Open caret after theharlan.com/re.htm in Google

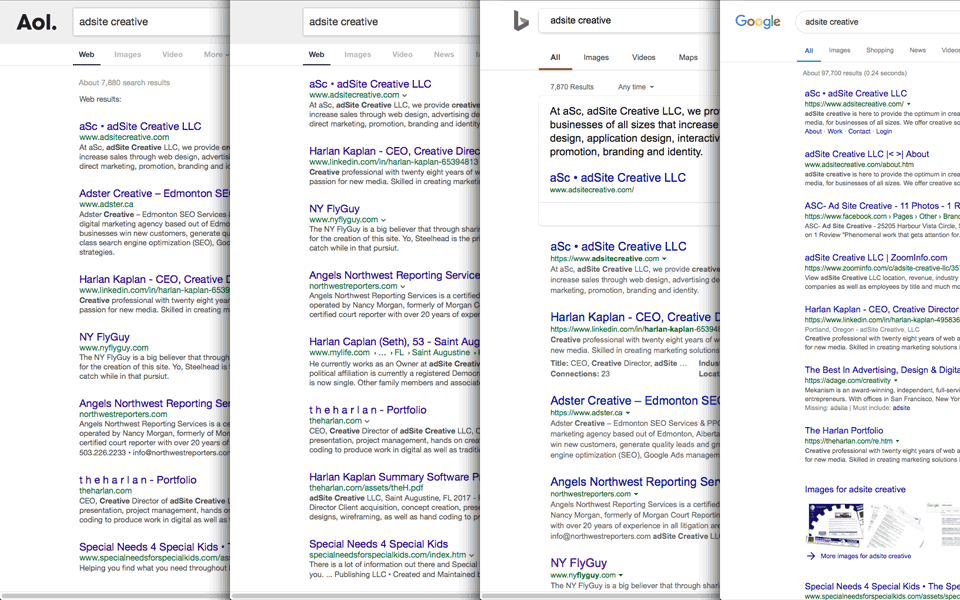[x=898, y=441]
